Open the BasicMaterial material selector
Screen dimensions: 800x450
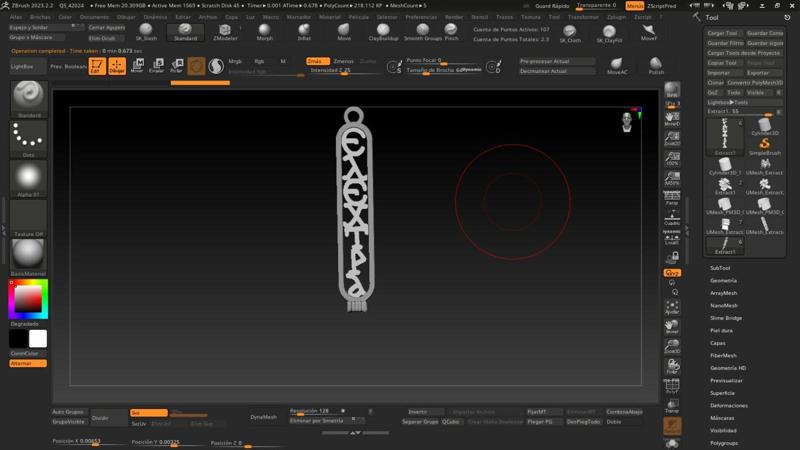pyautogui.click(x=29, y=258)
